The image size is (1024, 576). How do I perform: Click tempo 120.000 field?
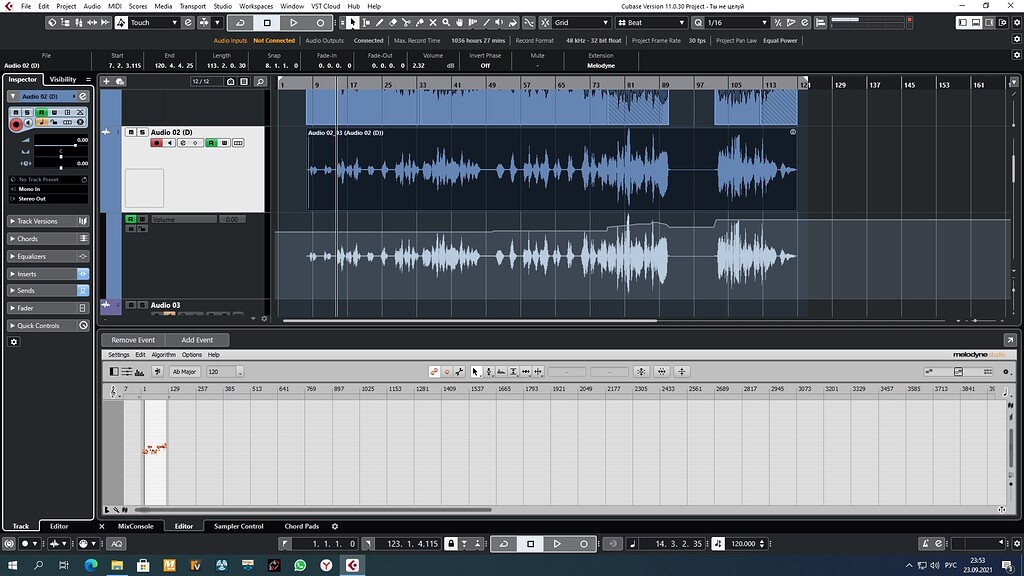pyautogui.click(x=743, y=543)
